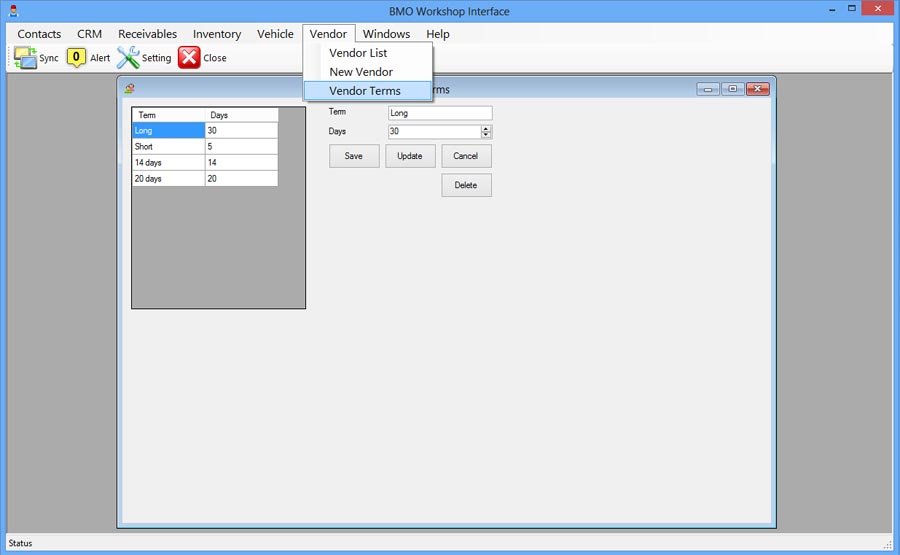Open the Windows menu

click(386, 34)
